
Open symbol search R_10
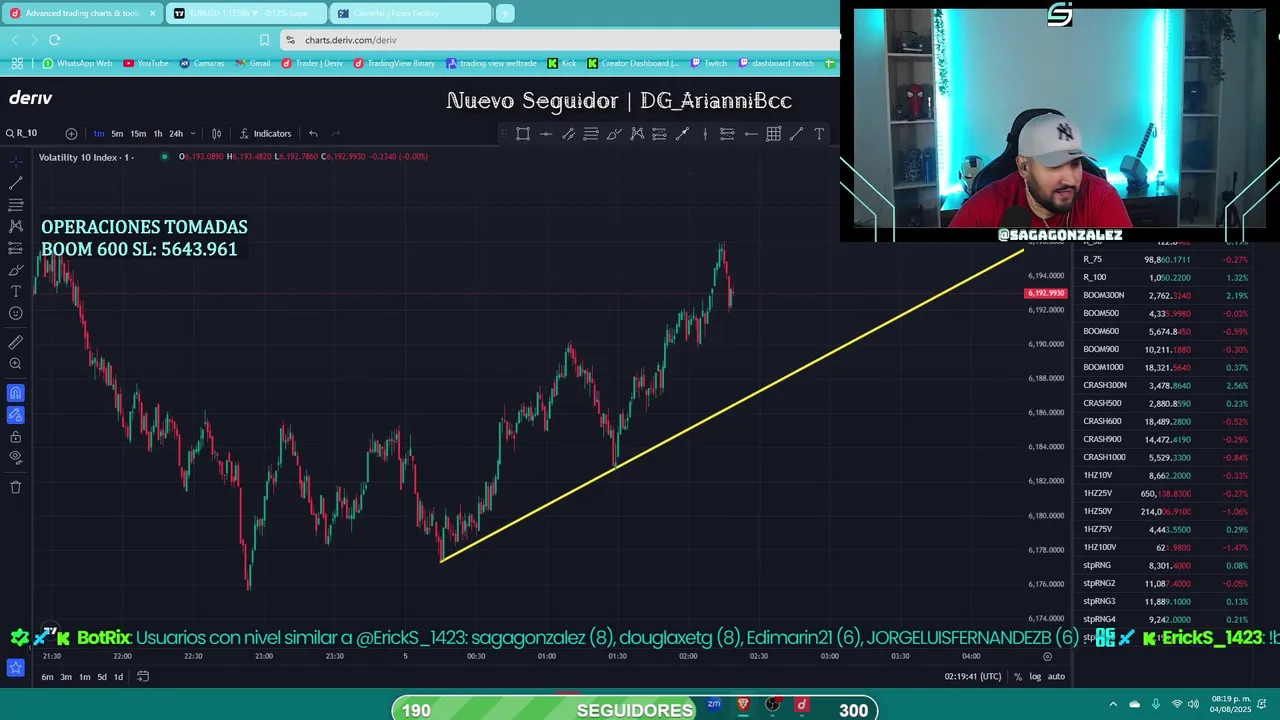pyautogui.click(x=21, y=133)
